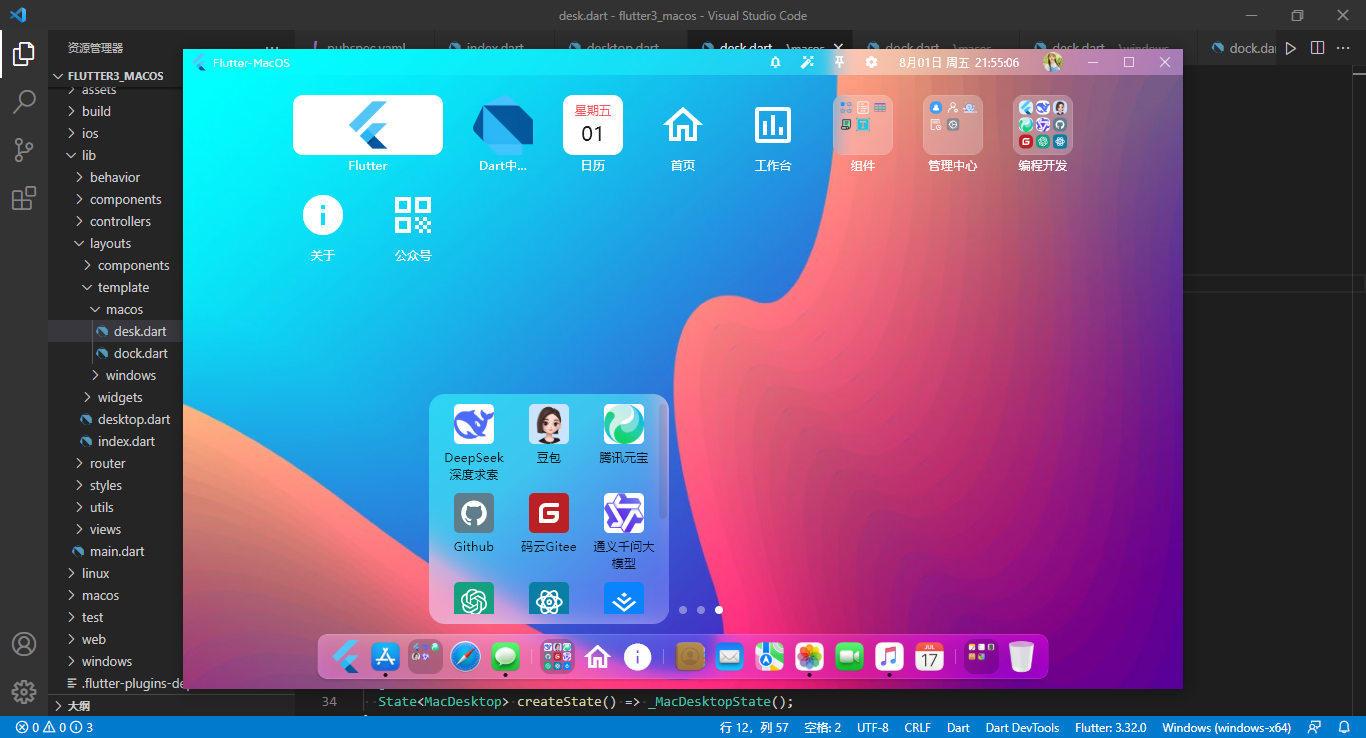The image size is (1366, 738).
Task: Open the Dart中… desktop icon
Action: (503, 125)
